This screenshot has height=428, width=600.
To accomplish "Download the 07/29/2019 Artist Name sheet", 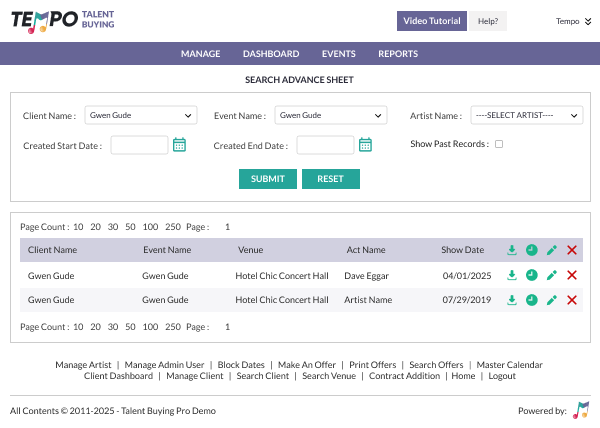I will click(512, 300).
